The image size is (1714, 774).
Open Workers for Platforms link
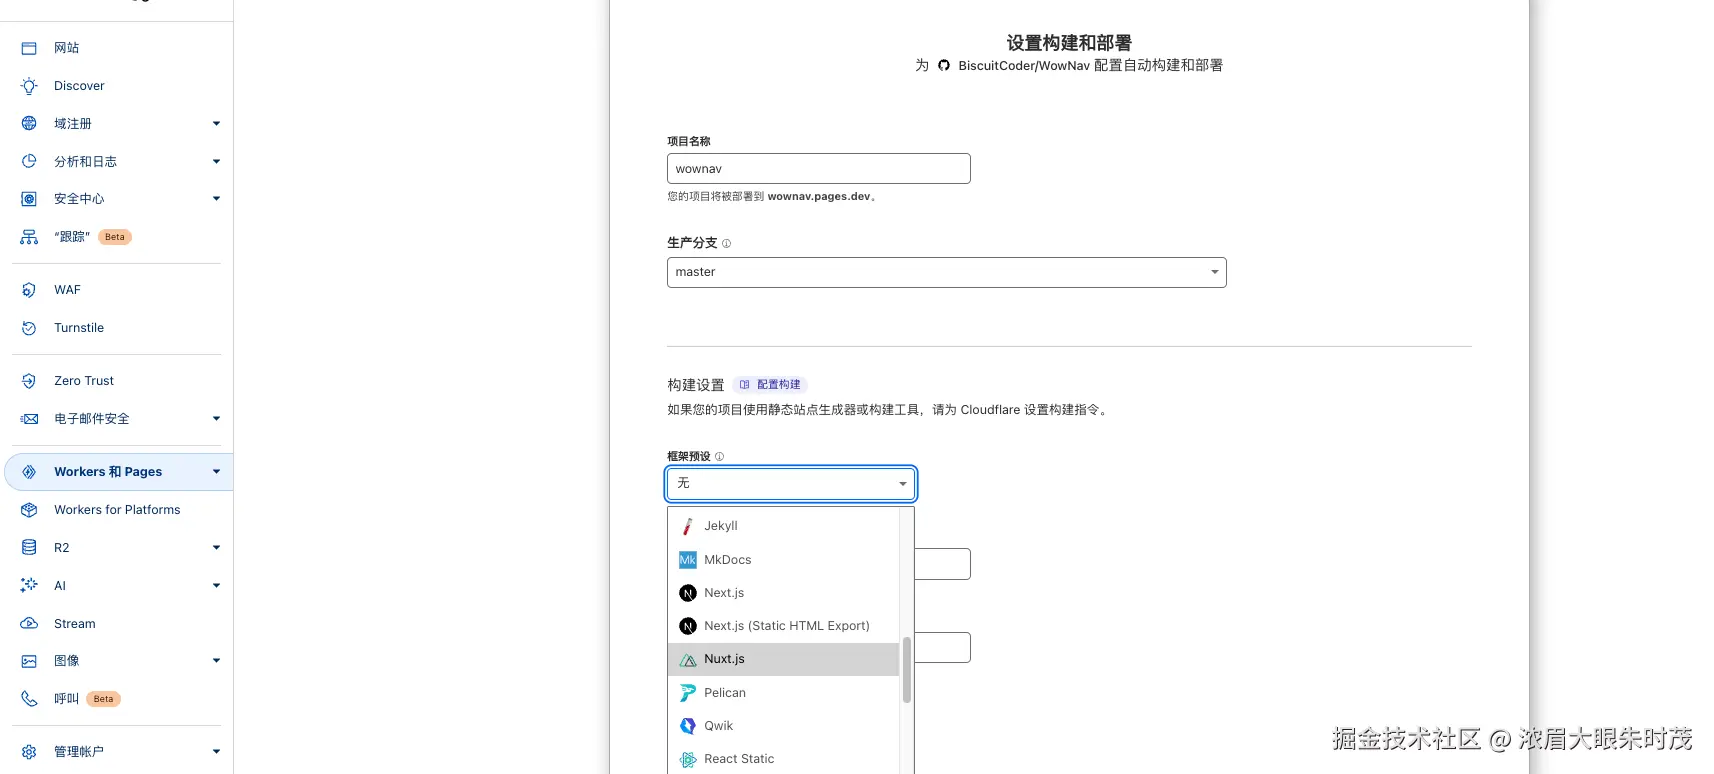pos(117,510)
